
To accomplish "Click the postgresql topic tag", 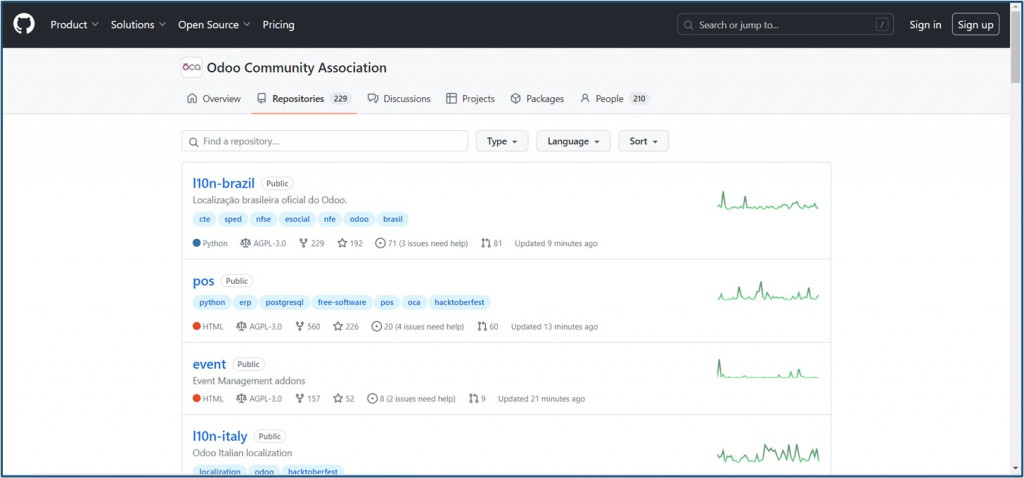I will [x=284, y=302].
